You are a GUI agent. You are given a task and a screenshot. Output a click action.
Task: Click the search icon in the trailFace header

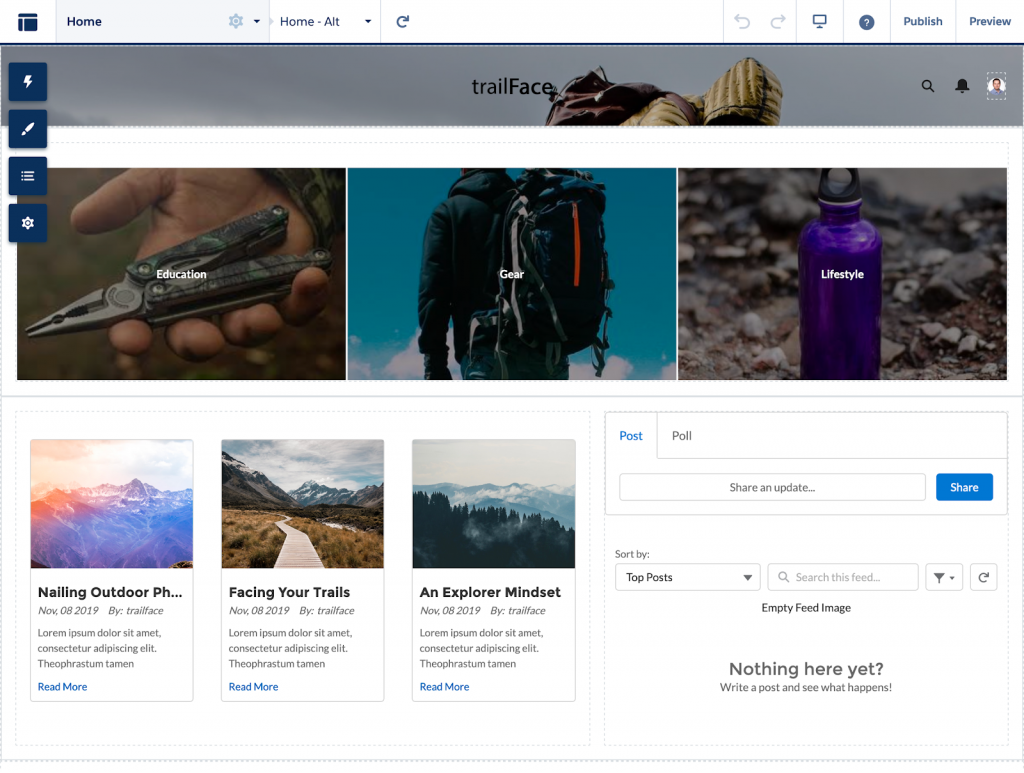coord(928,86)
